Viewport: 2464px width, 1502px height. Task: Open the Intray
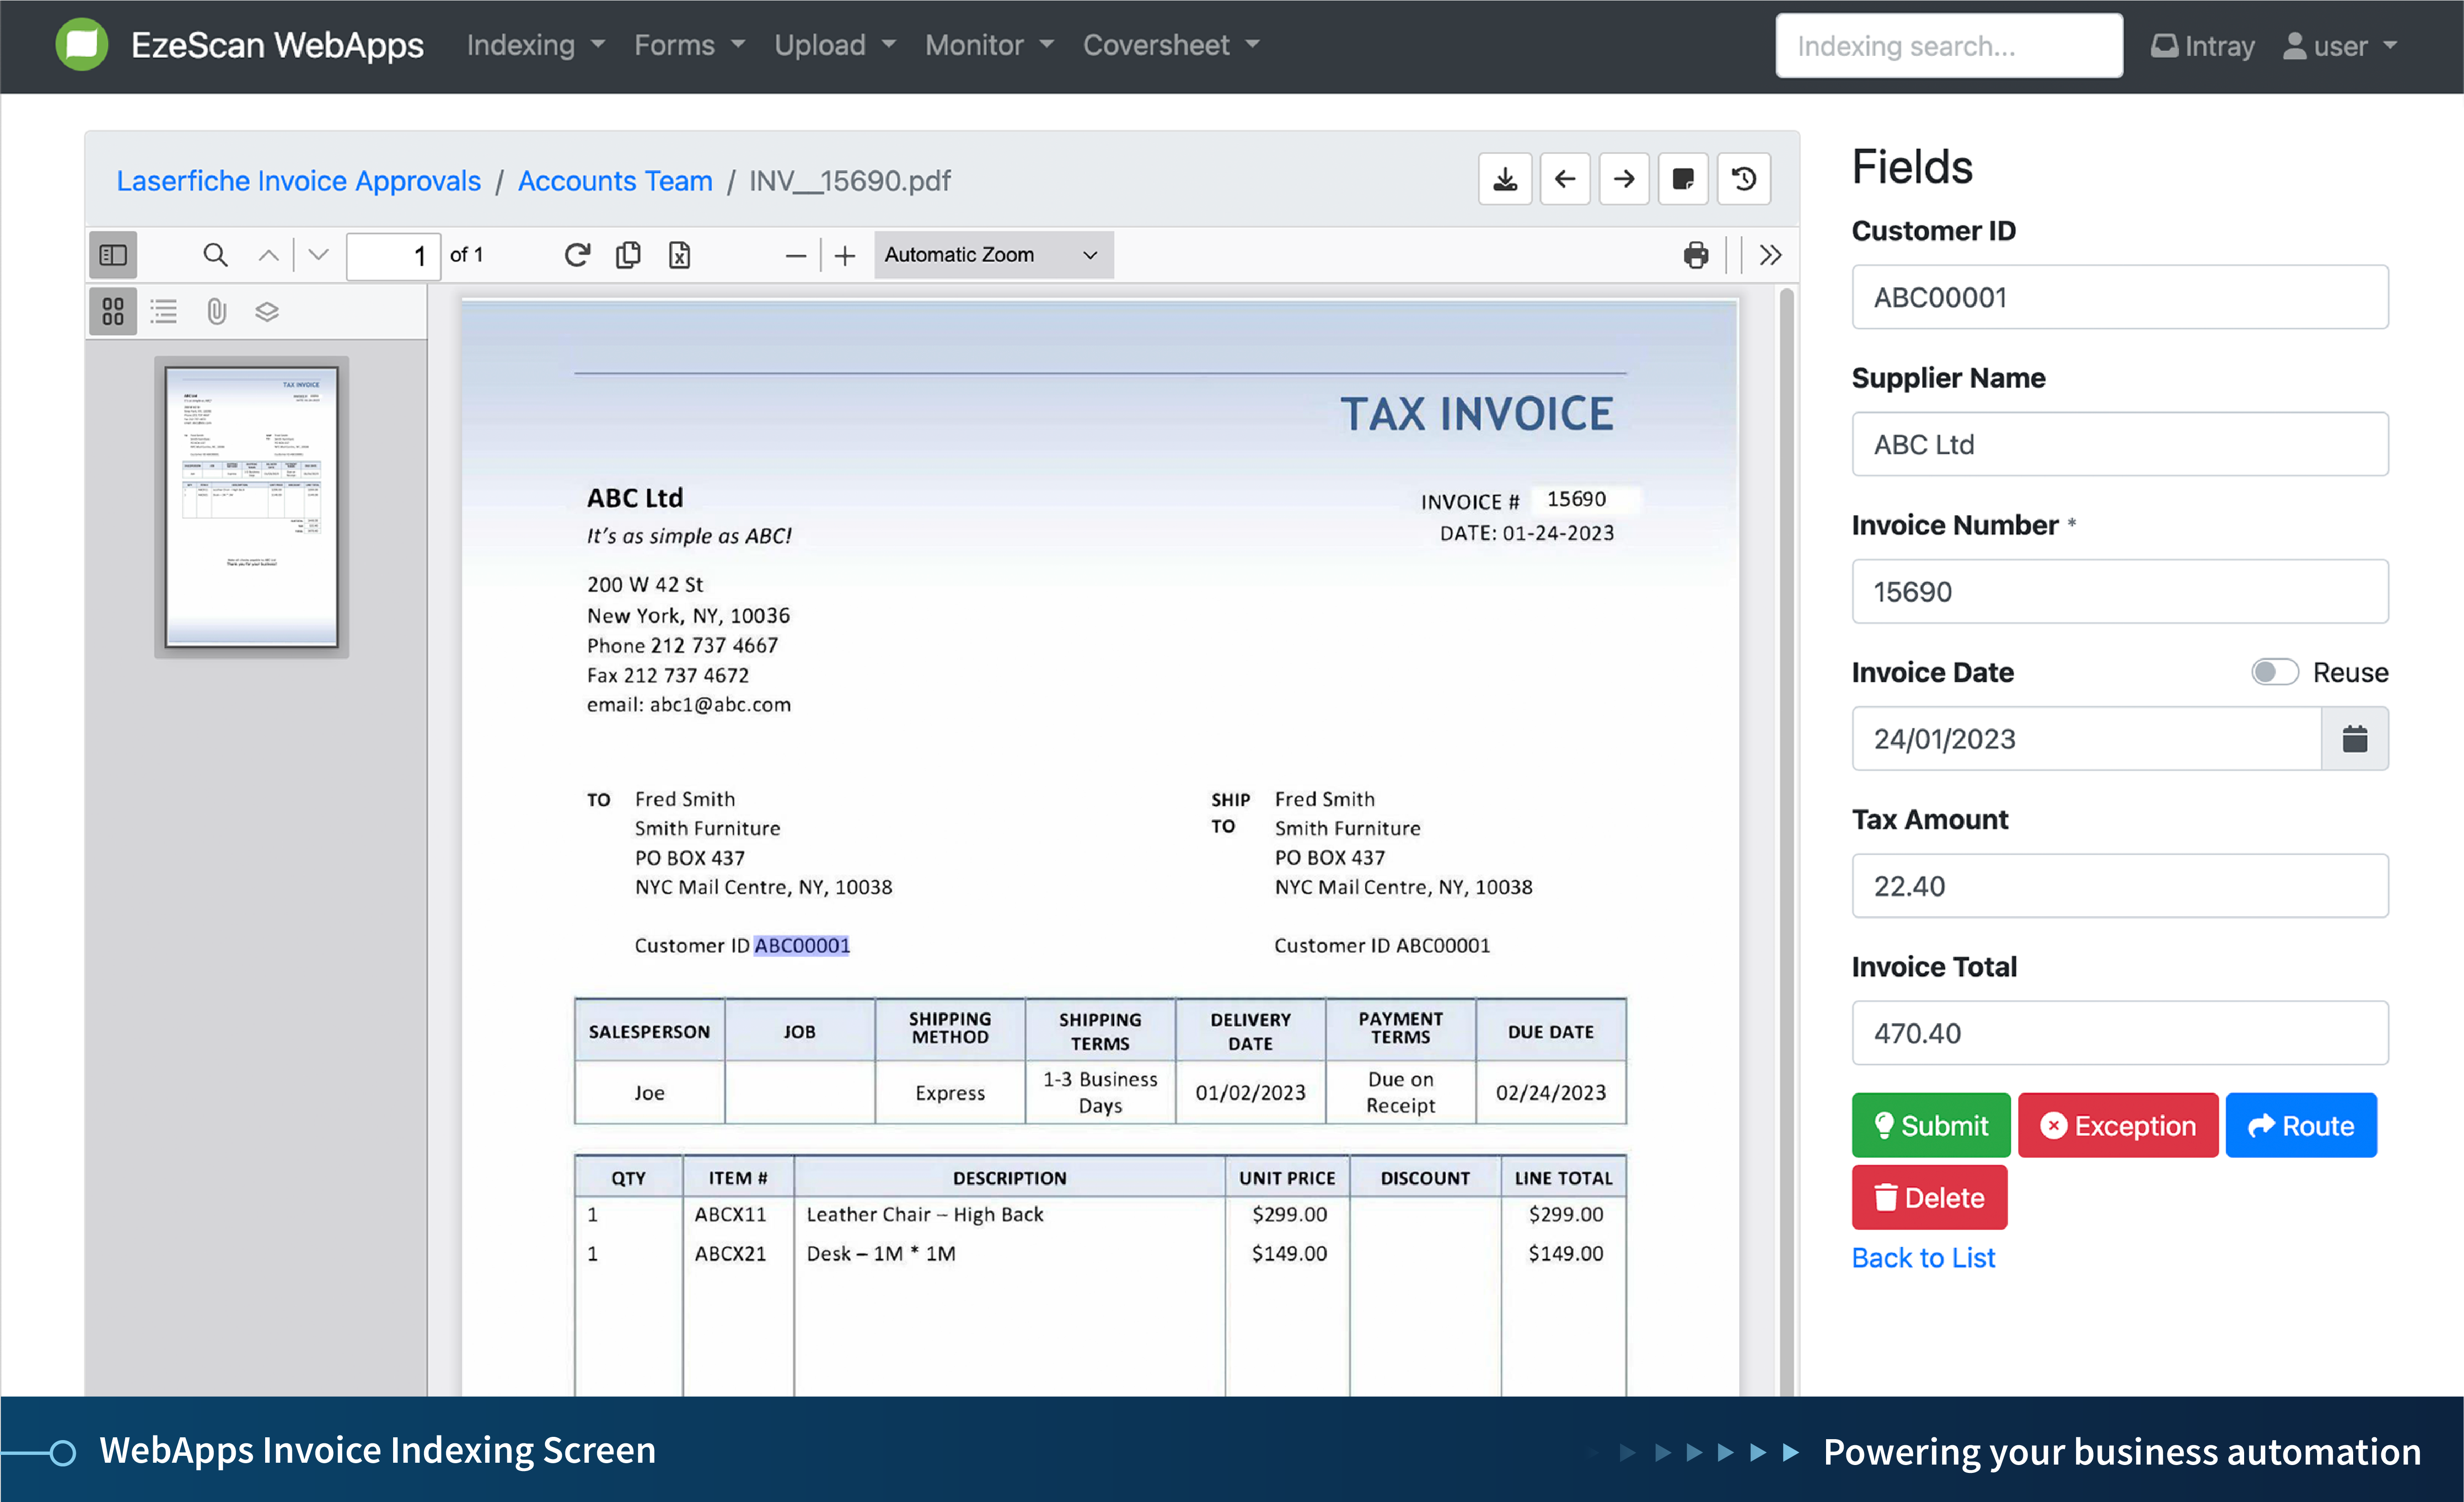pyautogui.click(x=2202, y=46)
